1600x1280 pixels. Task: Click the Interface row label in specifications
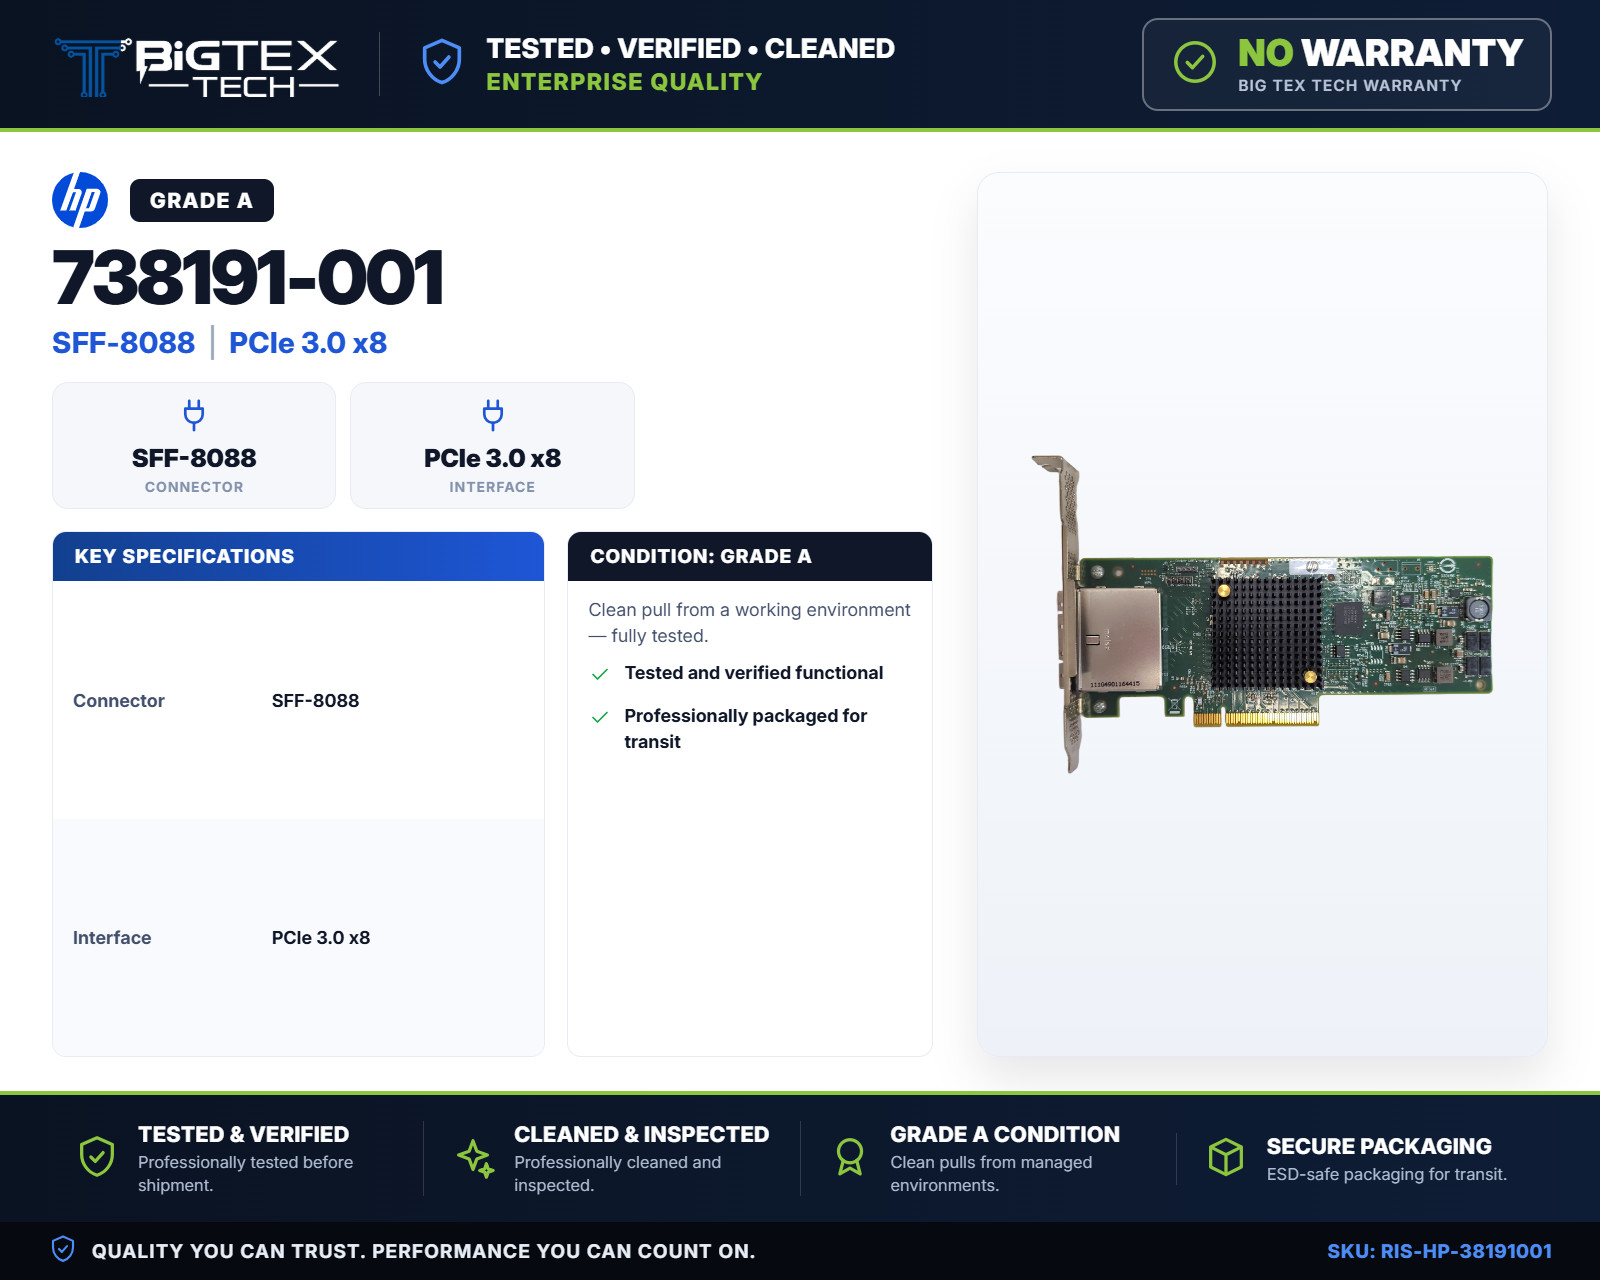[112, 938]
